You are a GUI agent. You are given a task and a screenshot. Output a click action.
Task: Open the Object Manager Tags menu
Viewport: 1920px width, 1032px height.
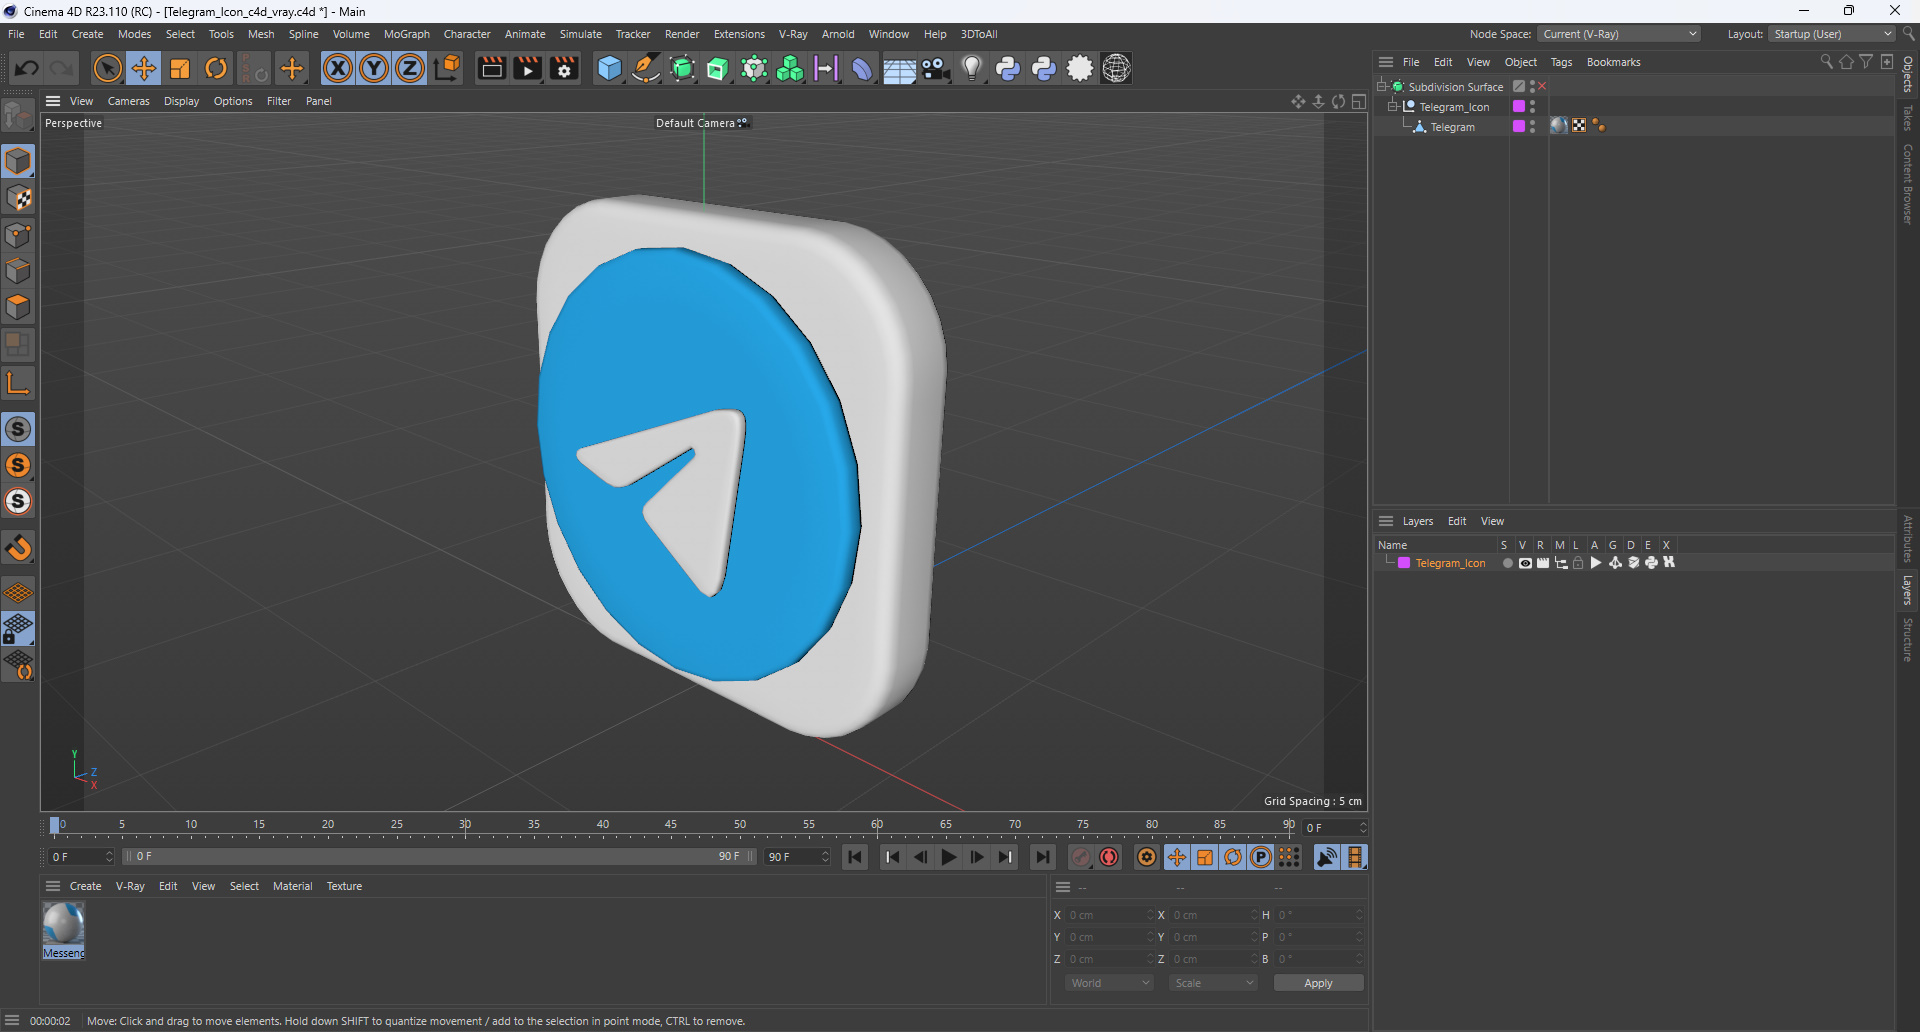[x=1561, y=62]
